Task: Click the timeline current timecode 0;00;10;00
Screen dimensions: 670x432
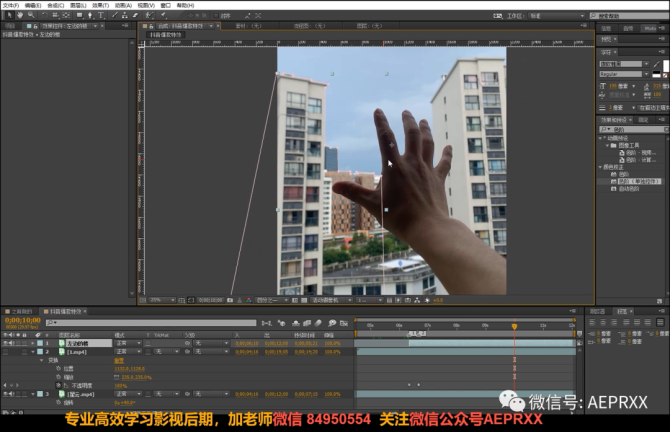Action: coord(23,320)
